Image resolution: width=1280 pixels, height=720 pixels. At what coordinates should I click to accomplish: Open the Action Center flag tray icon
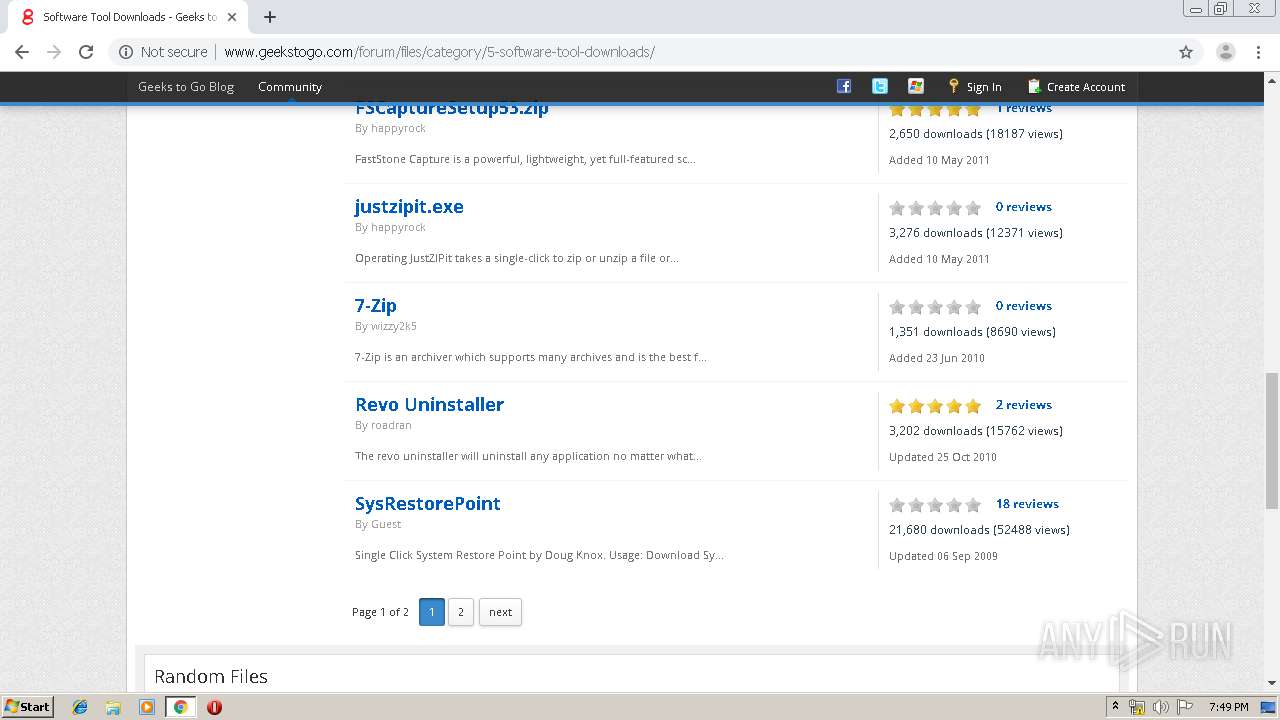[1184, 707]
